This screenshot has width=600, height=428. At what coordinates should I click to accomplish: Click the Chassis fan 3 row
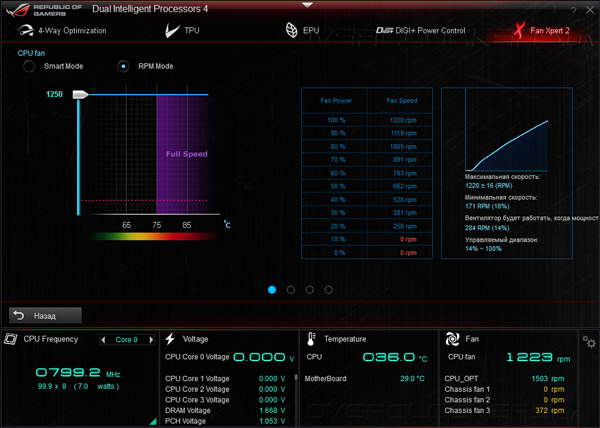pyautogui.click(x=504, y=410)
